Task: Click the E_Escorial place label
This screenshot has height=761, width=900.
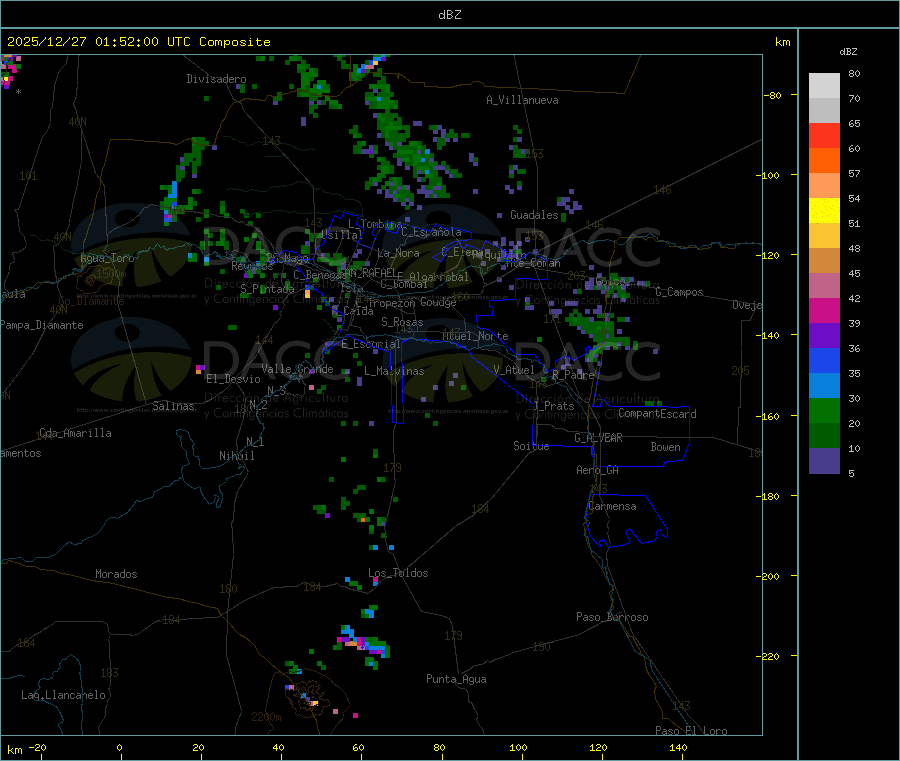Action: point(371,344)
